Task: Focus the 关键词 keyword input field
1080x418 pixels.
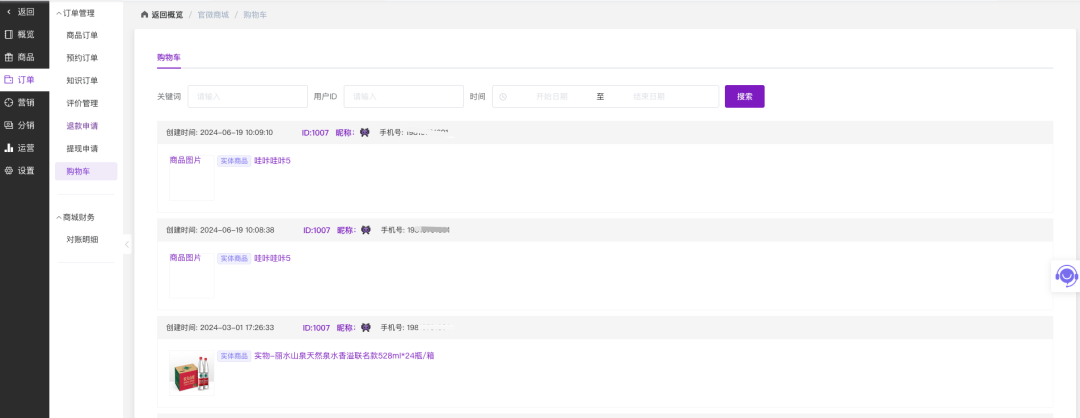Action: click(x=248, y=96)
